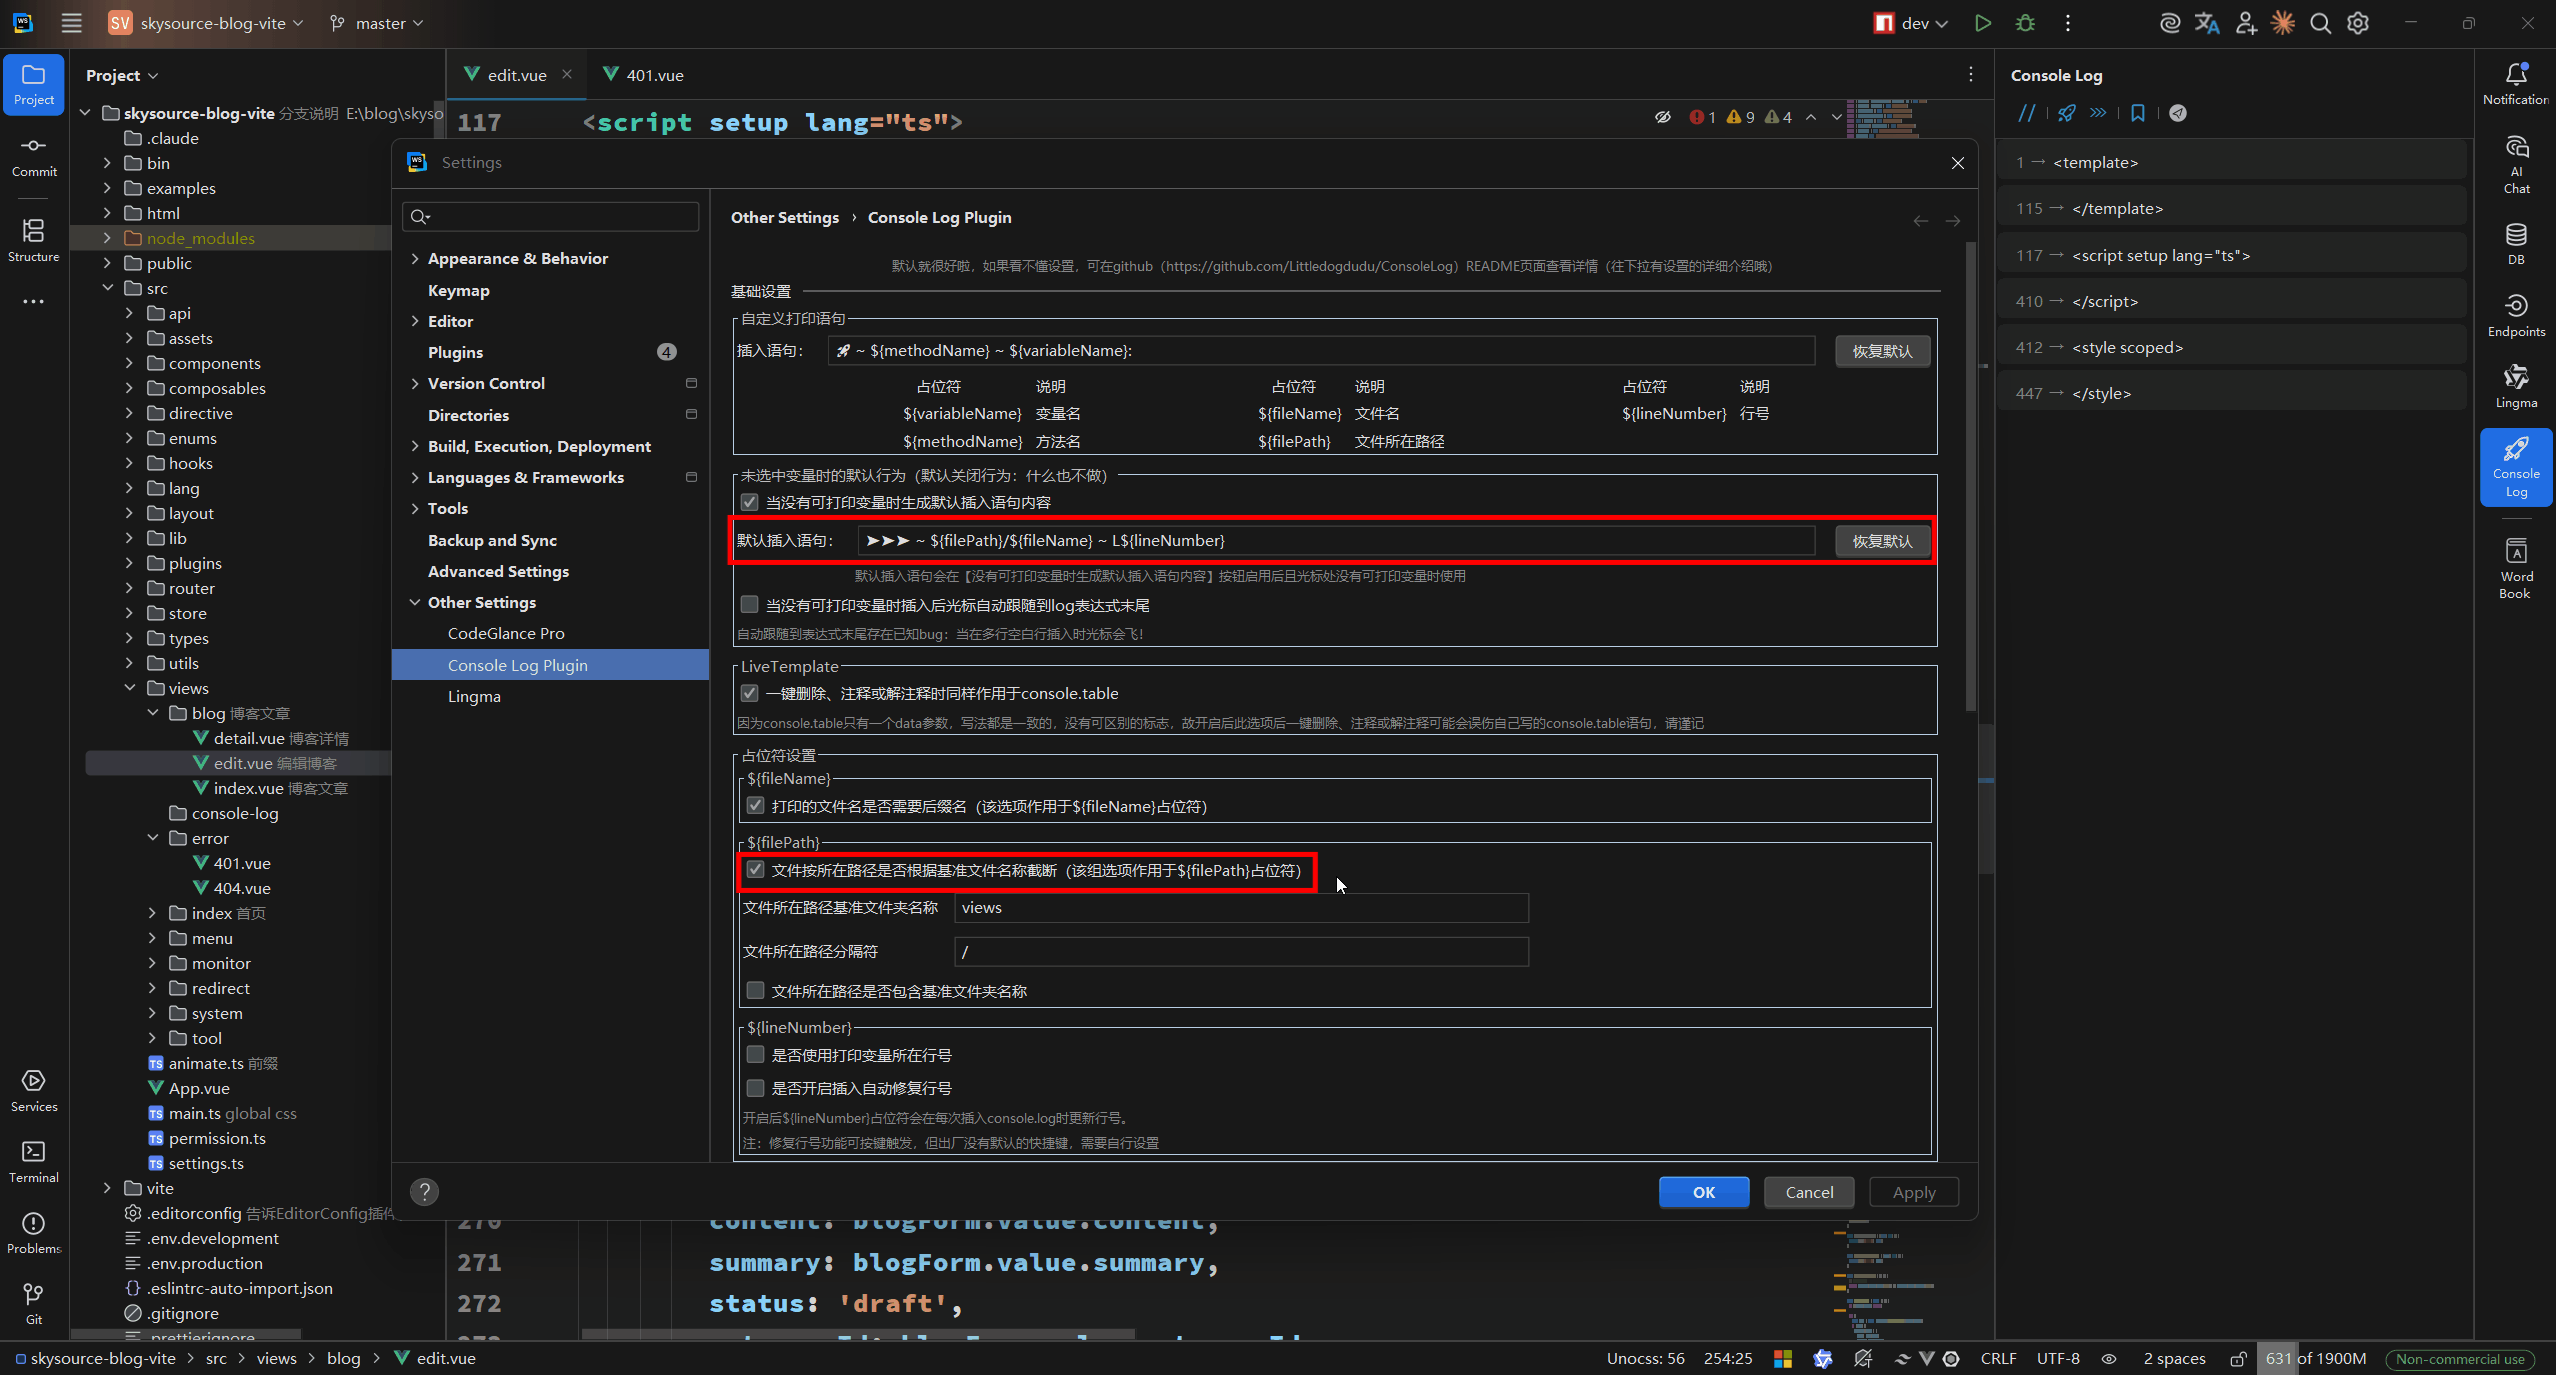Collapse the Other Settings group

[x=415, y=602]
